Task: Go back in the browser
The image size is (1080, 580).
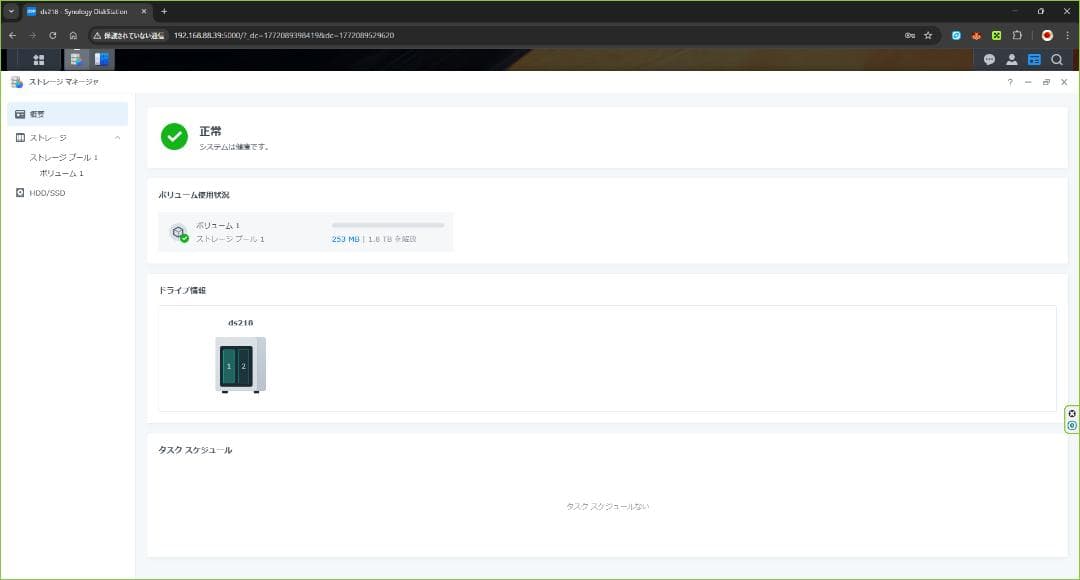Action: (x=12, y=35)
